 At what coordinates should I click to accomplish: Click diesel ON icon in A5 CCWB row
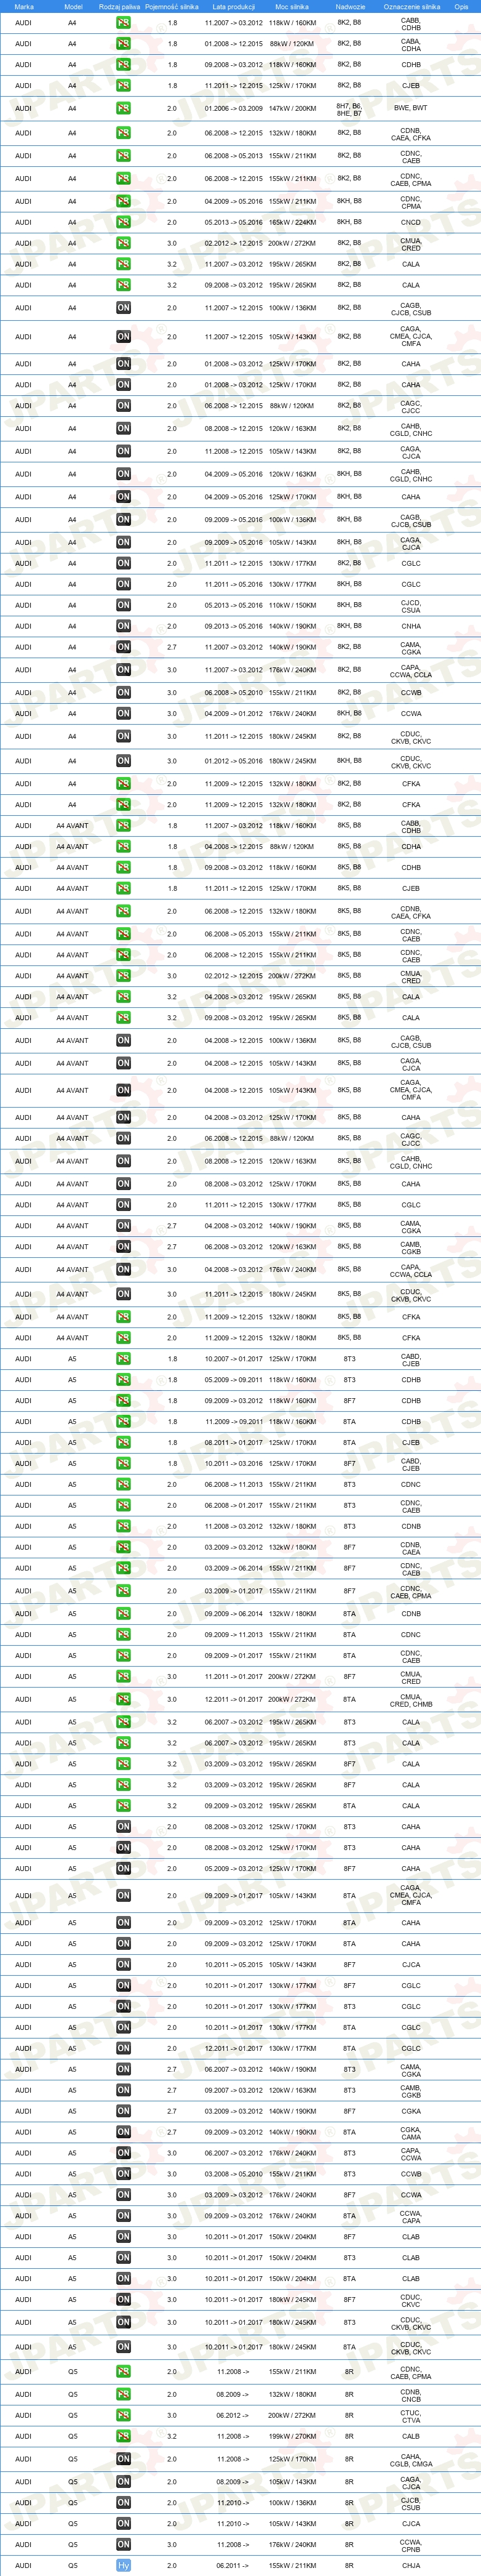(x=123, y=2174)
